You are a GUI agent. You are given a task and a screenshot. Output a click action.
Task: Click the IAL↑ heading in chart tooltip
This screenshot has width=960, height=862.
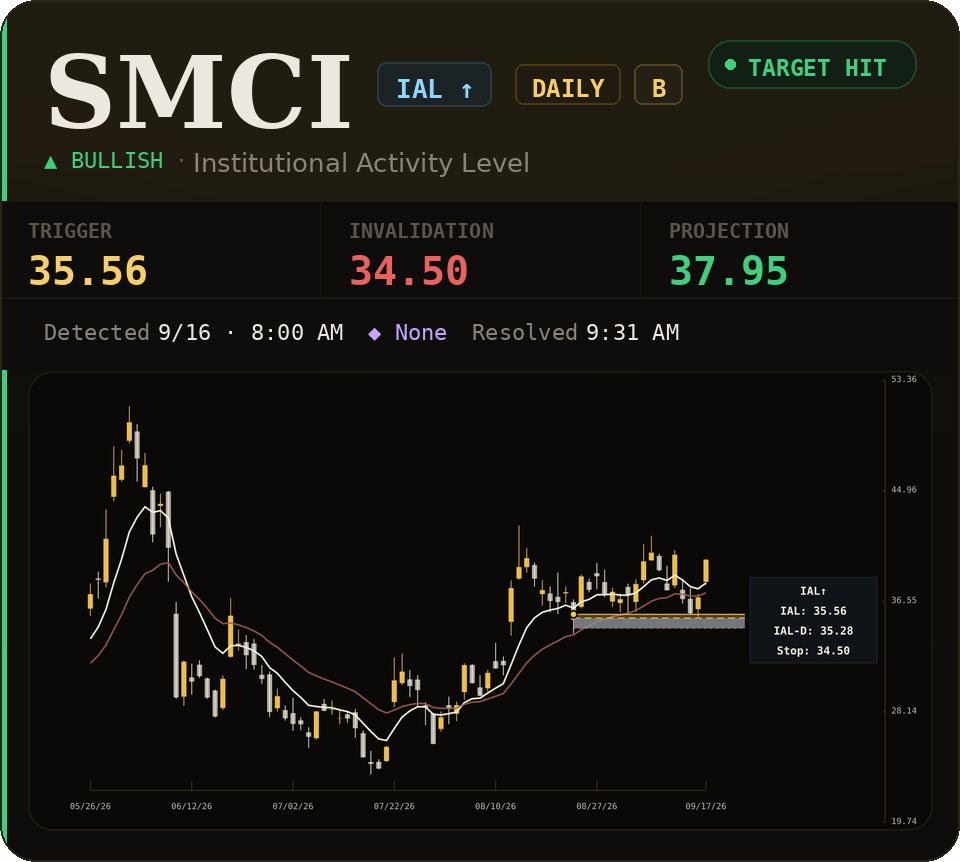(x=813, y=591)
